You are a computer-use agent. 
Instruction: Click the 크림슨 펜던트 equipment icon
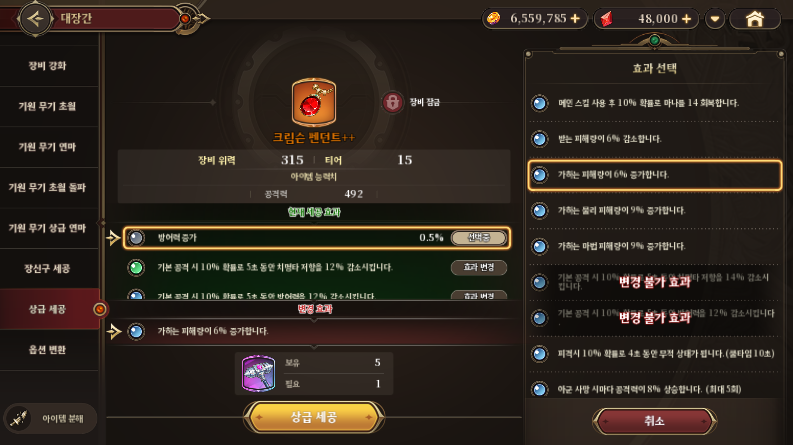314,102
